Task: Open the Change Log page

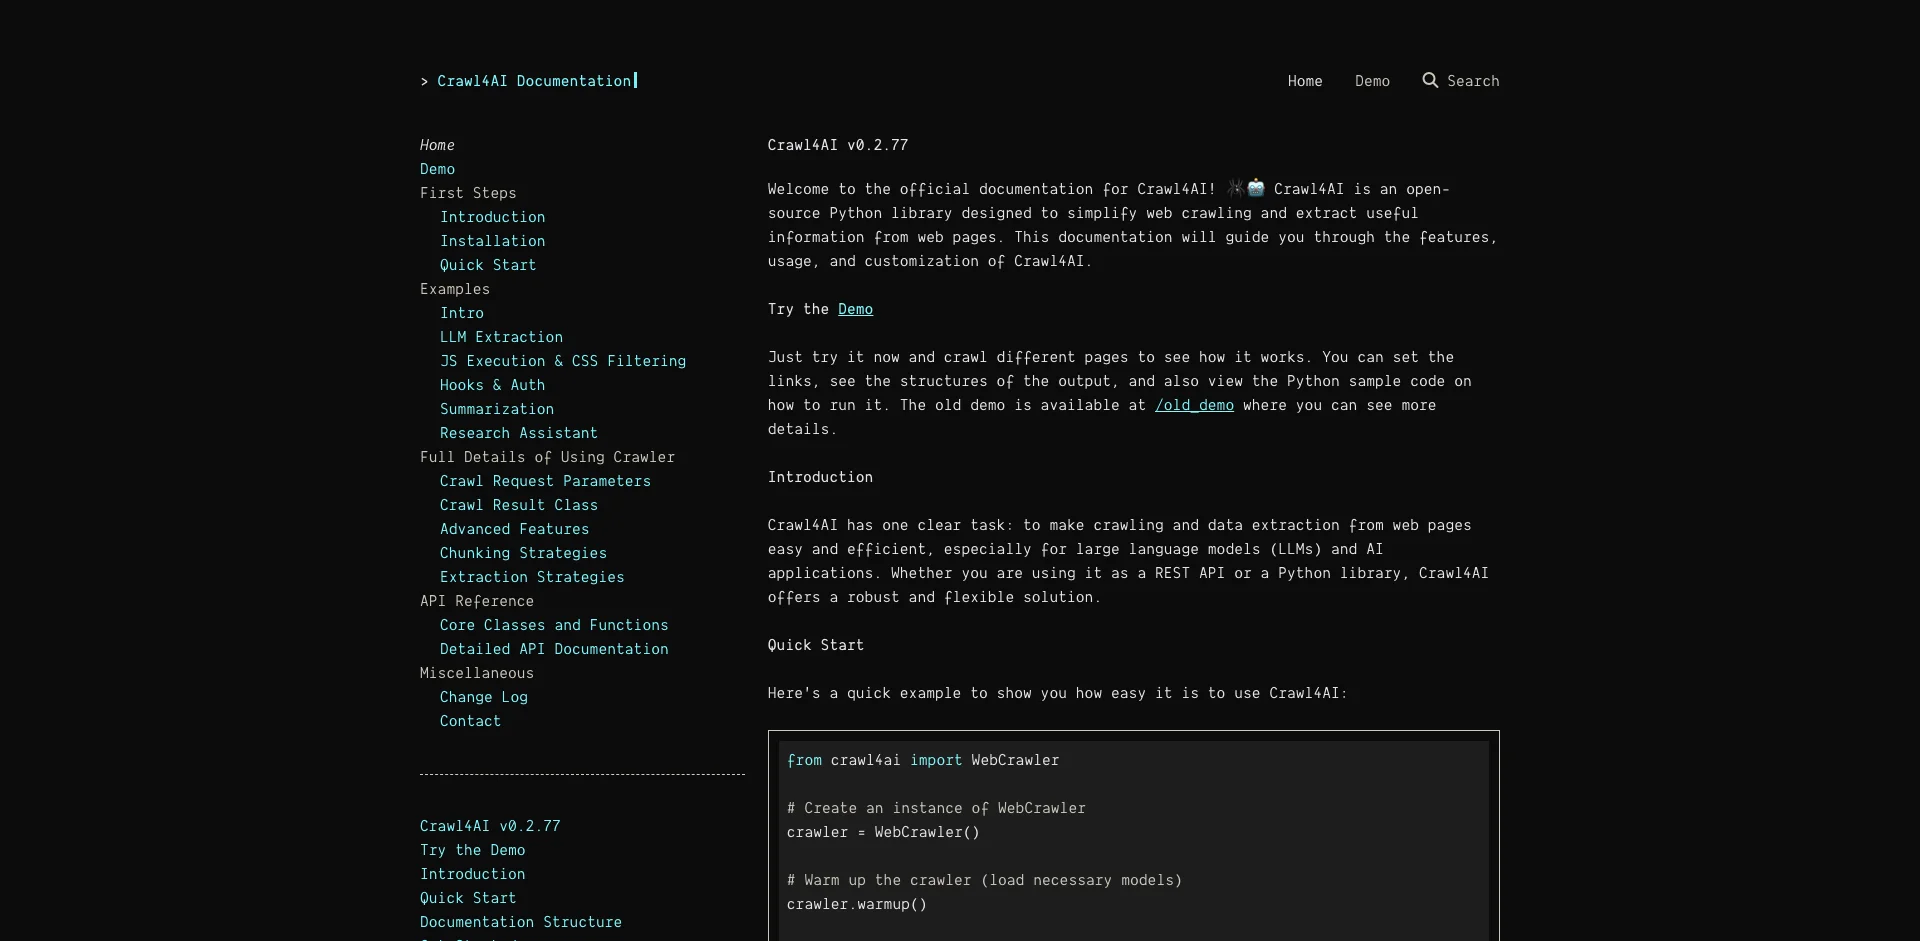Action: pos(484,697)
